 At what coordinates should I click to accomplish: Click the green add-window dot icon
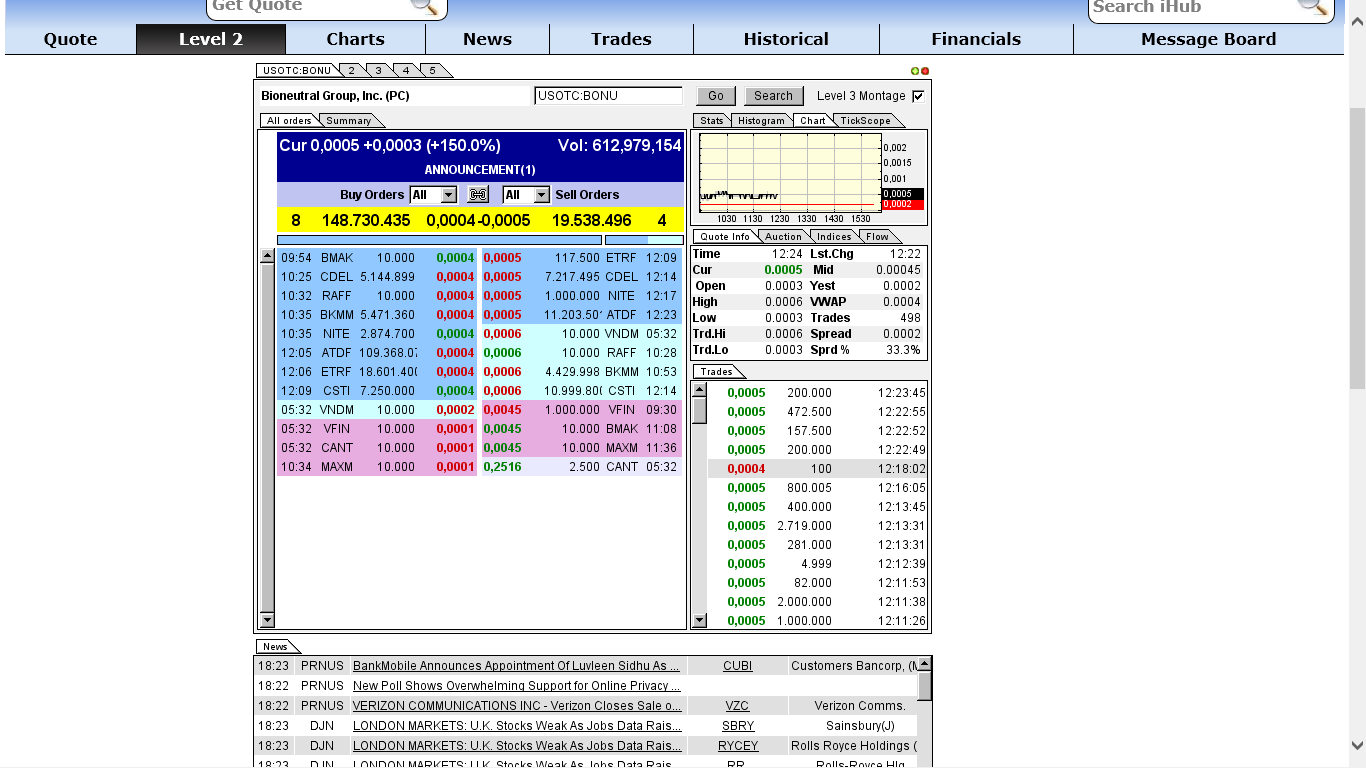915,71
